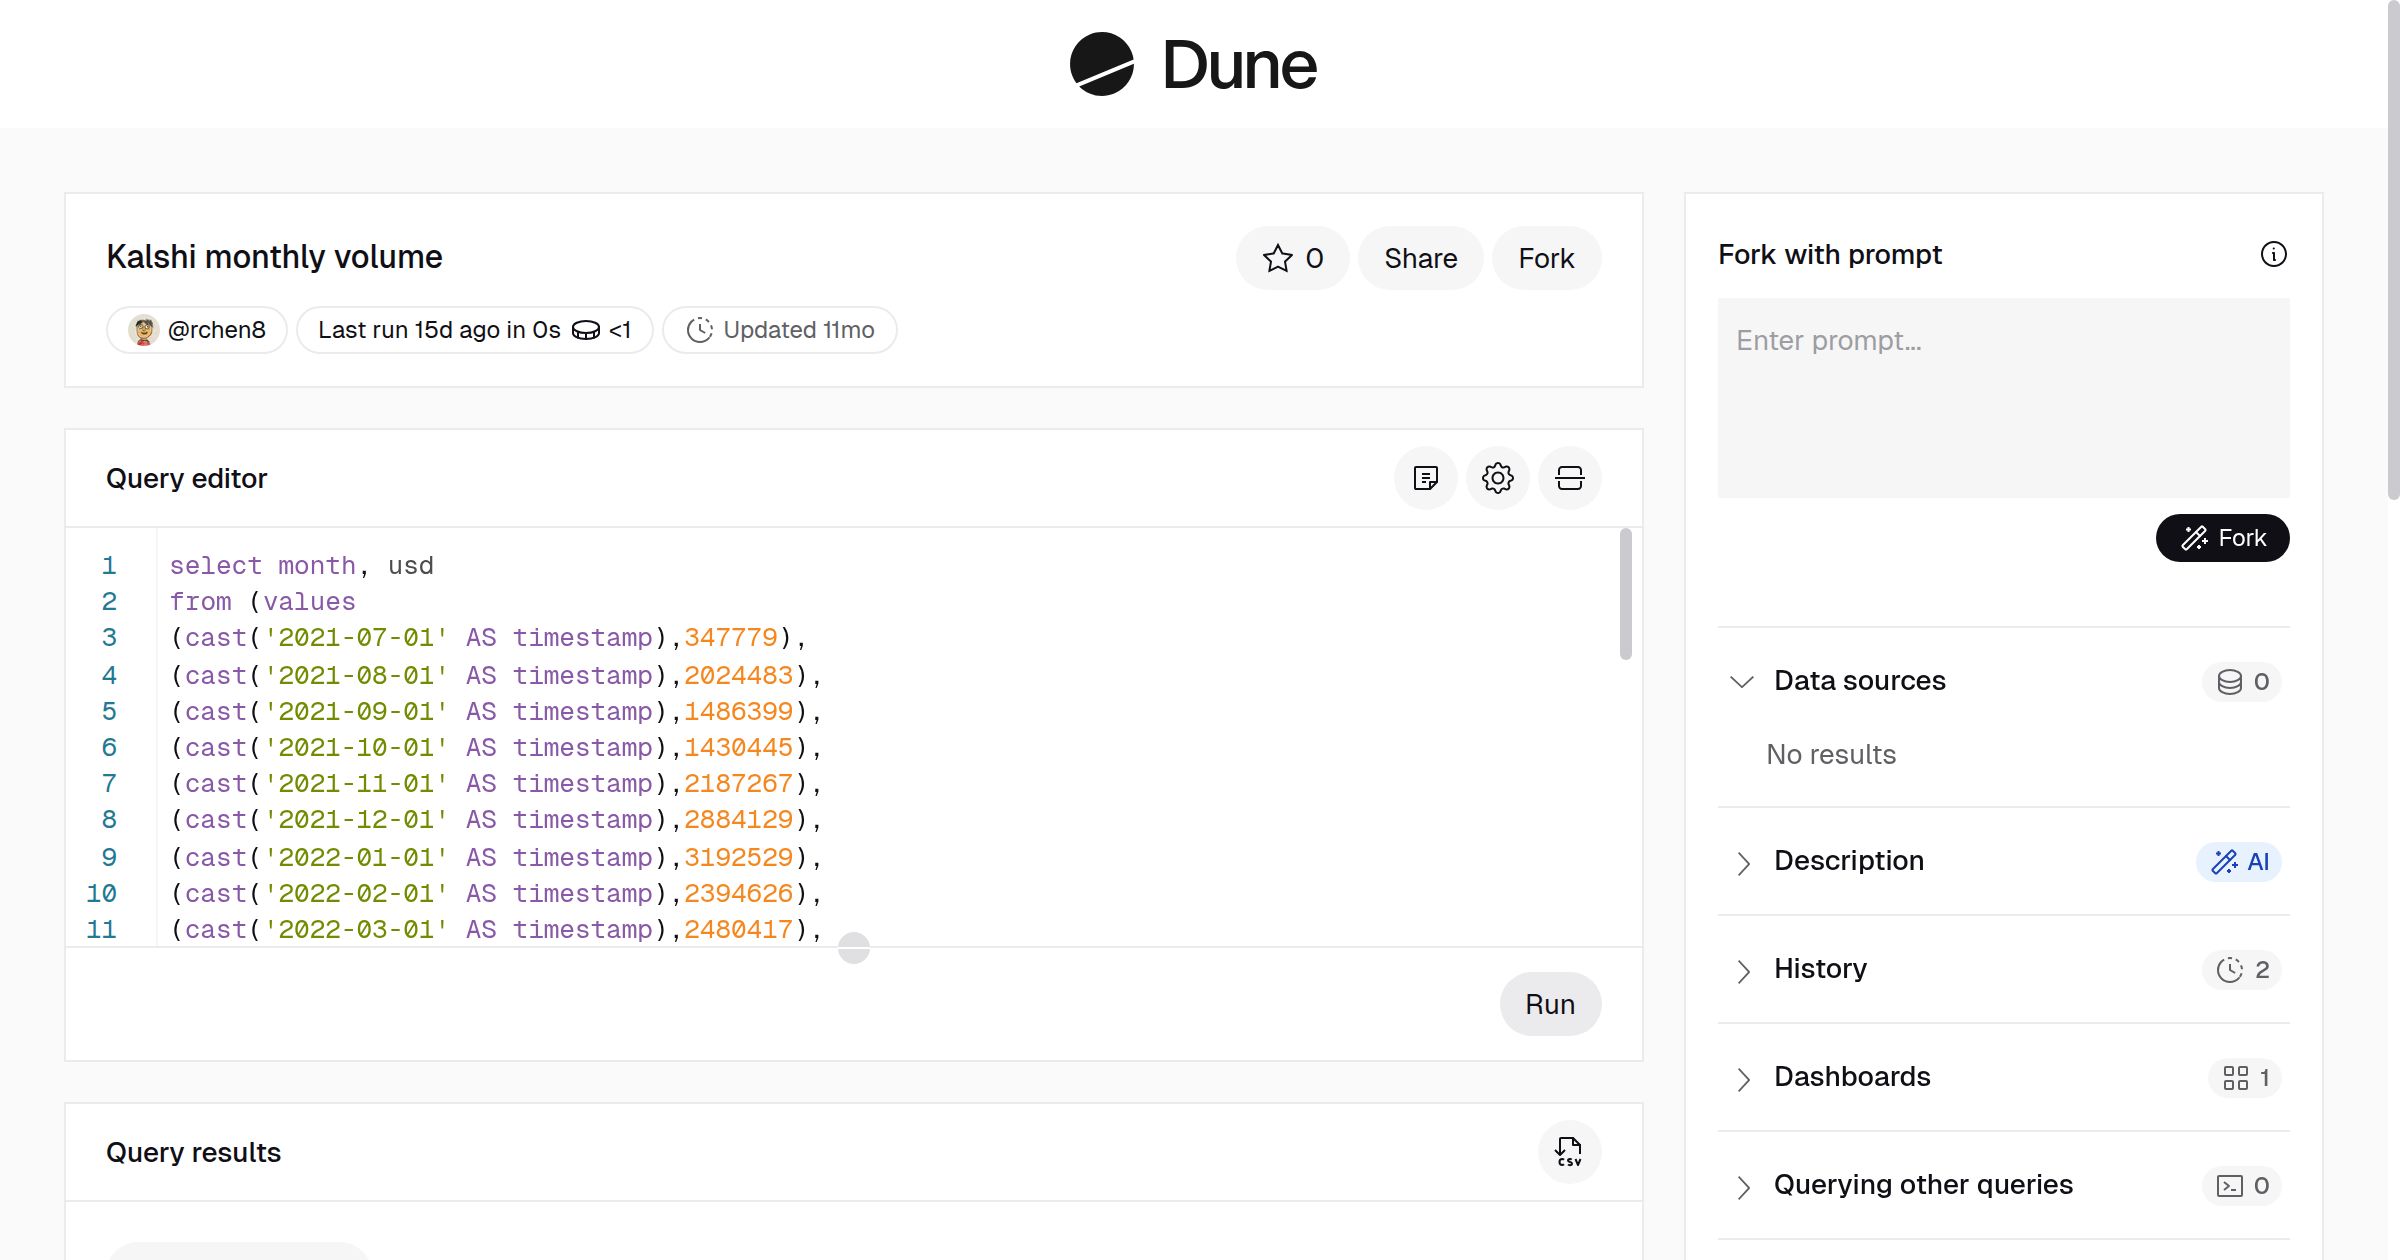This screenshot has width=2400, height=1260.
Task: Click the Share button
Action: click(x=1420, y=258)
